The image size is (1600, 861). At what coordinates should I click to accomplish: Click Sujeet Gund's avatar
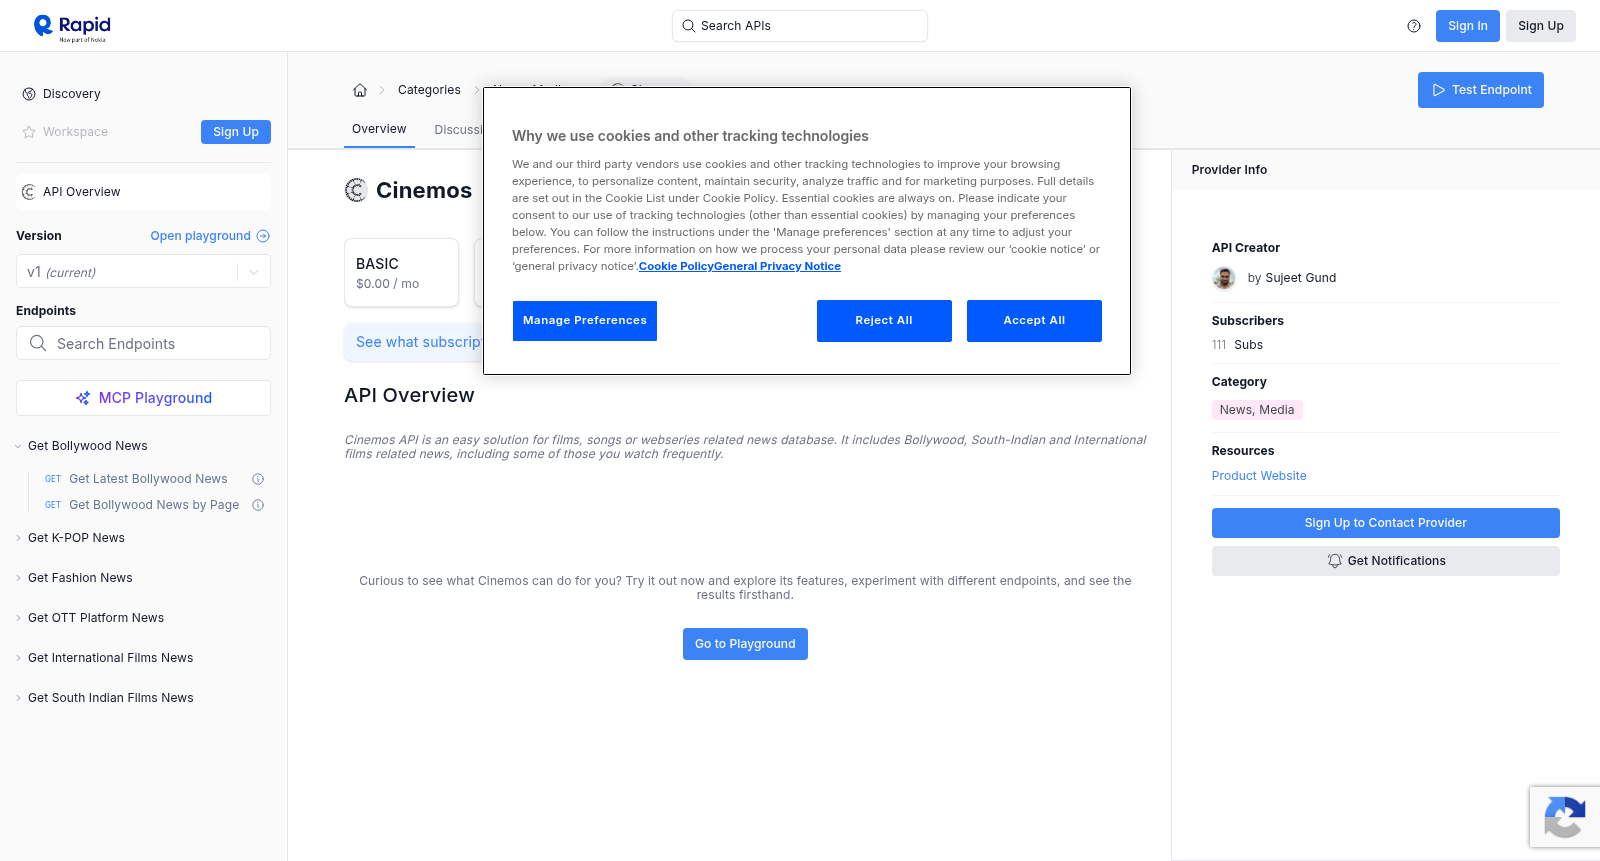point(1224,278)
